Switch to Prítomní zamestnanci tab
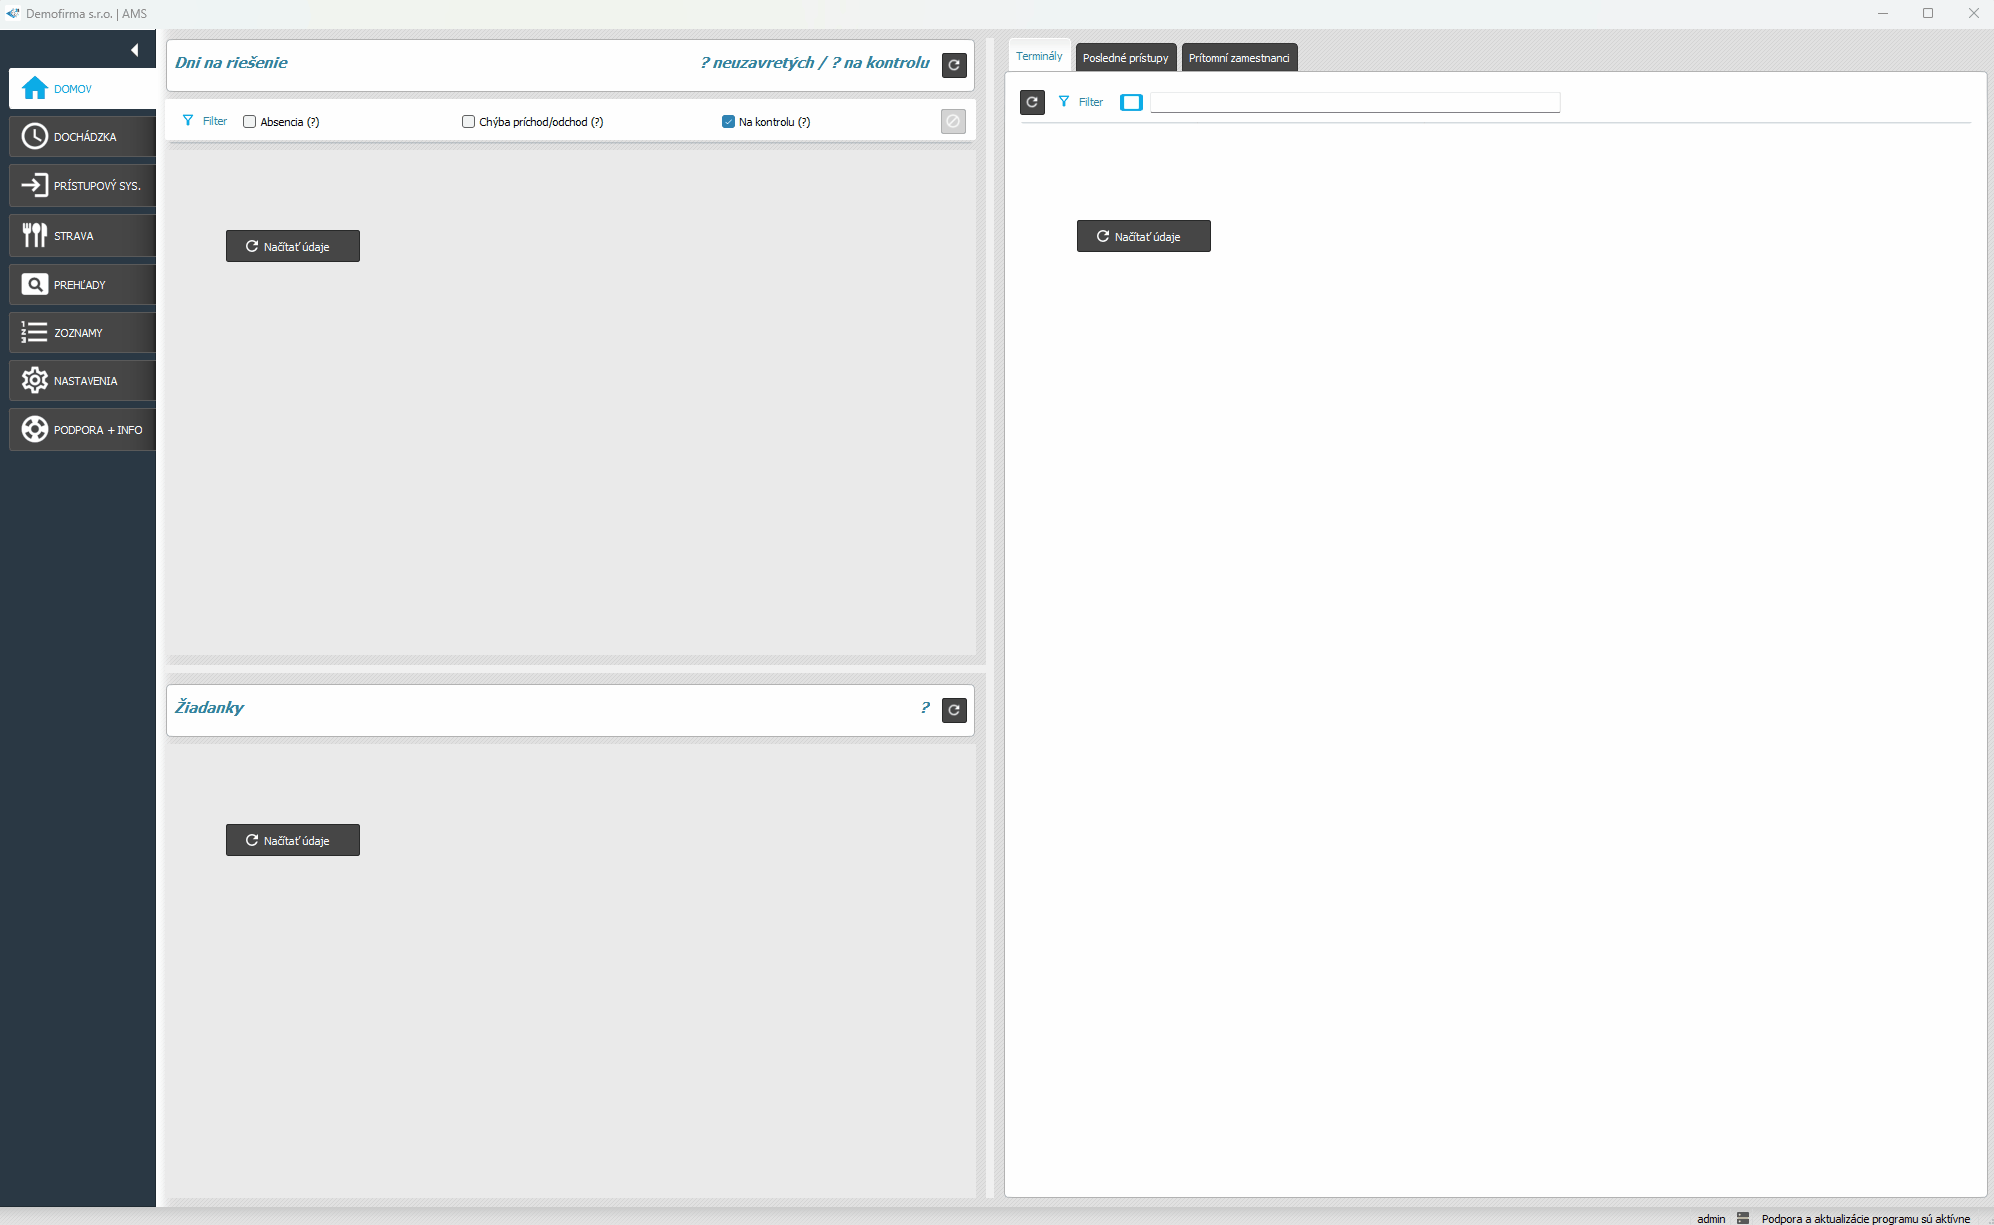Viewport: 1994px width, 1225px height. click(1238, 58)
